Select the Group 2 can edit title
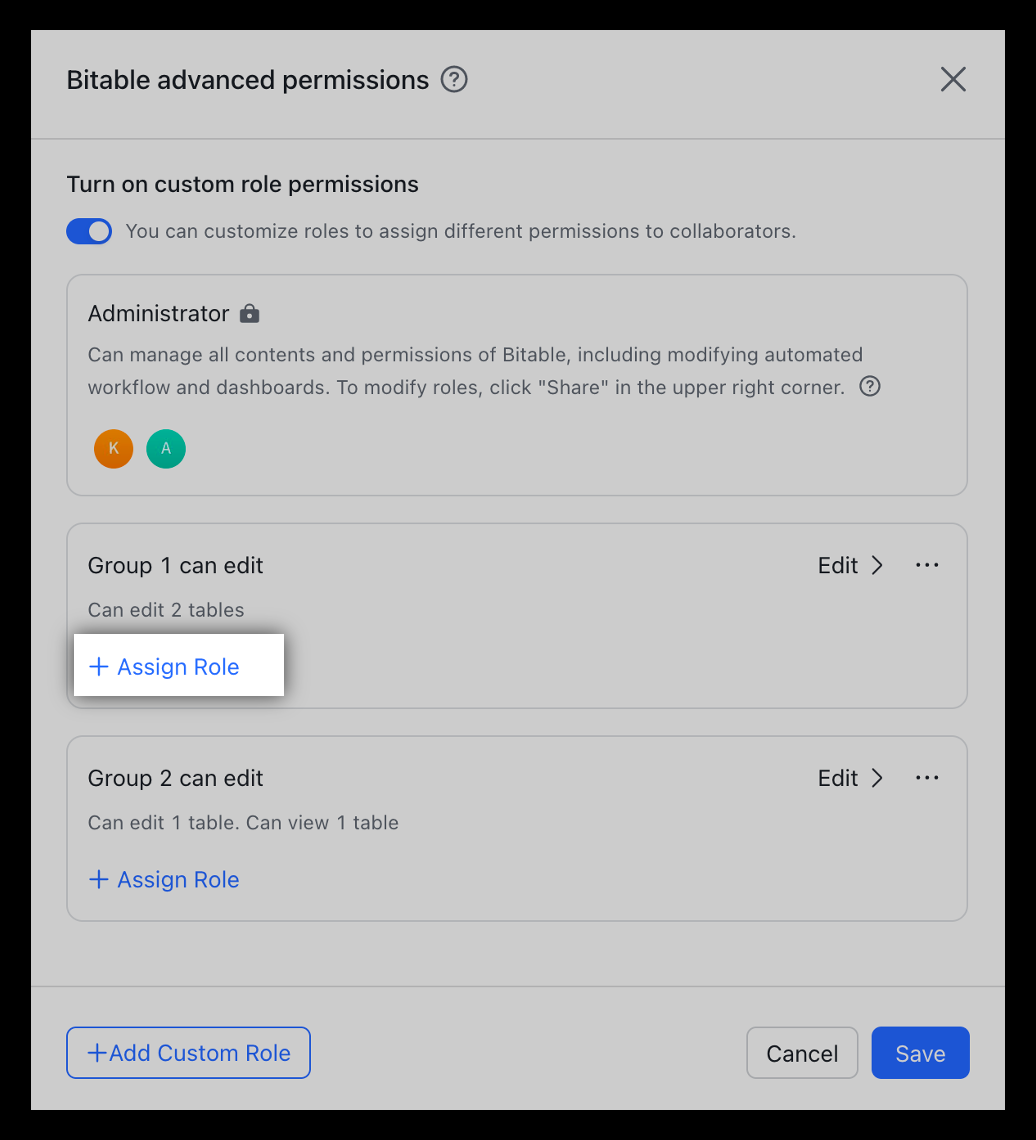The height and width of the screenshot is (1140, 1036). (x=176, y=778)
